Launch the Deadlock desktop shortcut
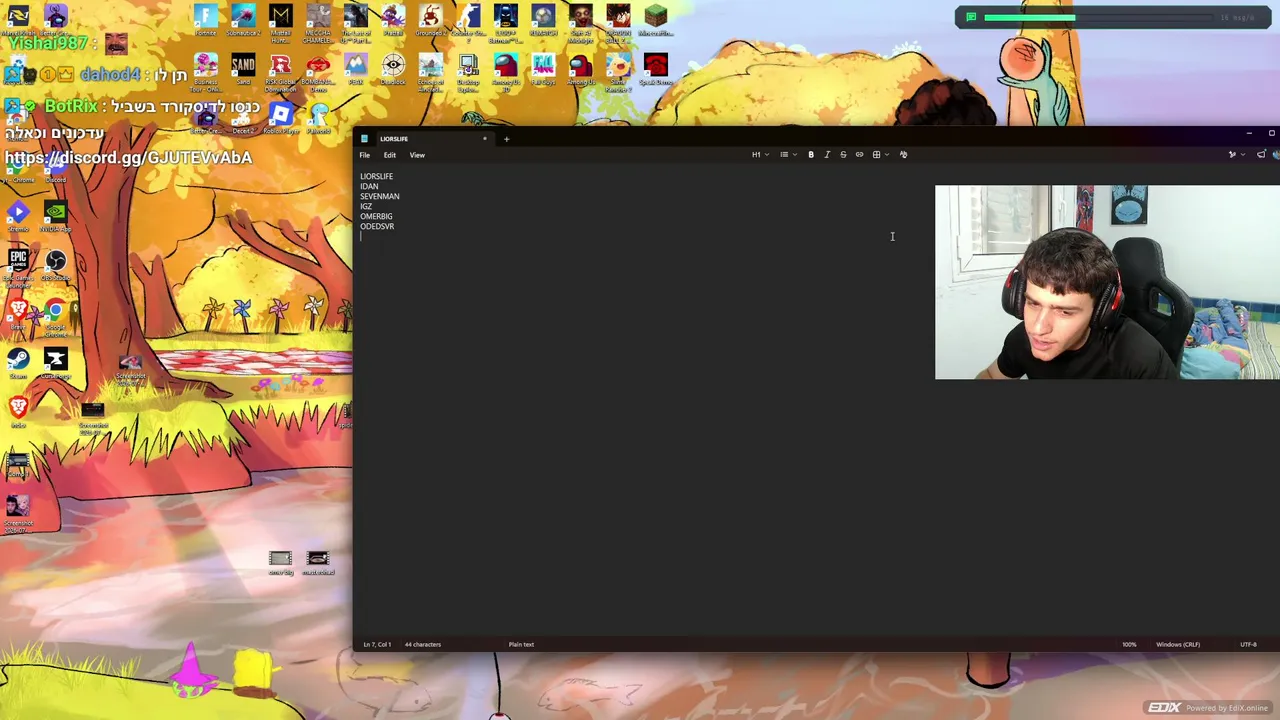The height and width of the screenshot is (720, 1280). click(x=393, y=70)
